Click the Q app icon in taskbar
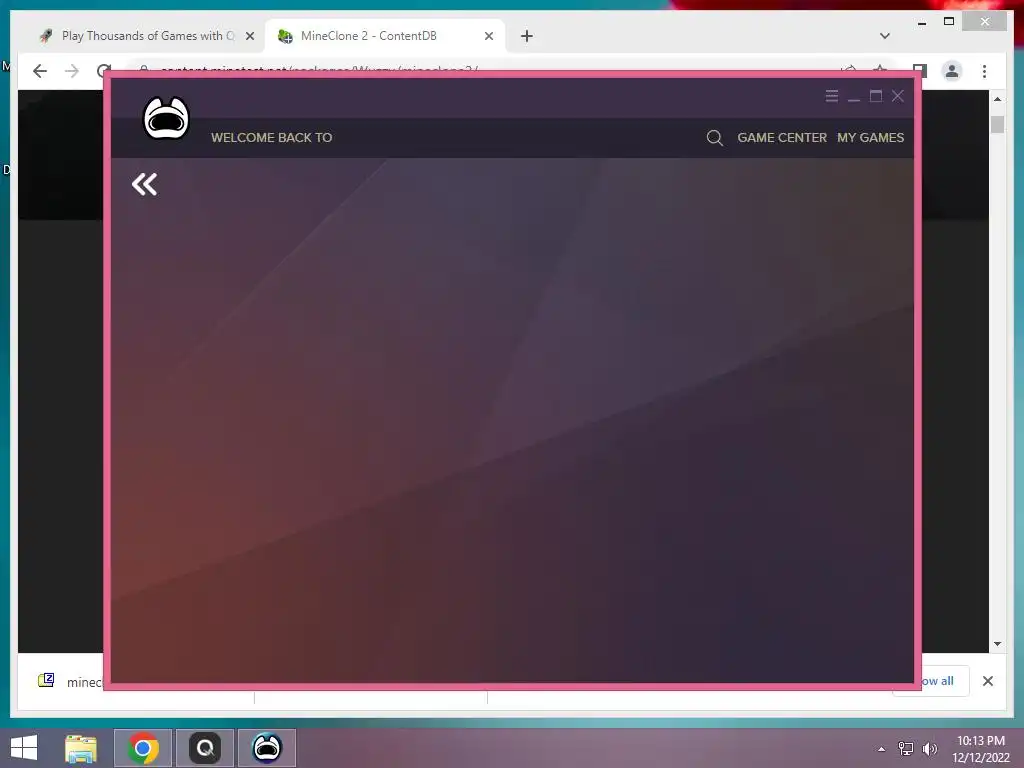Image resolution: width=1024 pixels, height=768 pixels. 205,748
